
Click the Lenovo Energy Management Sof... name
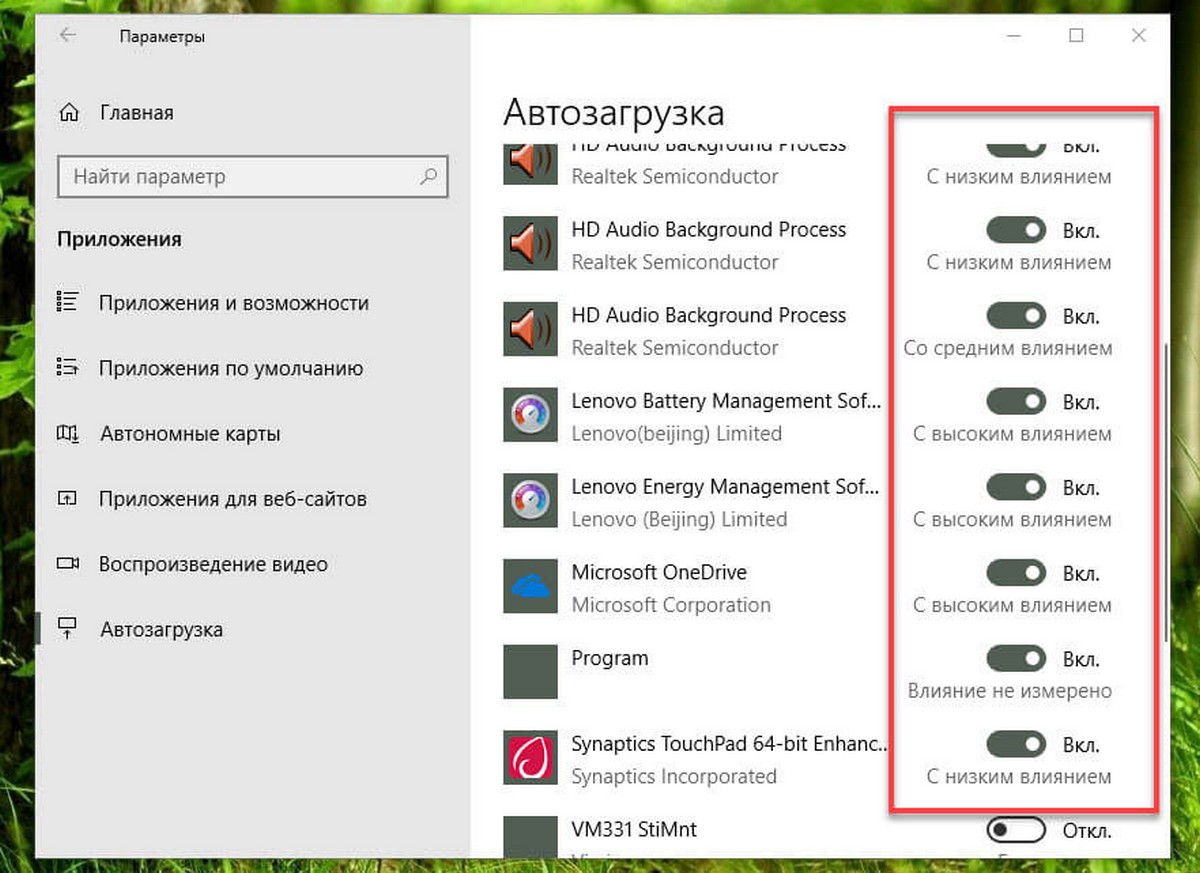pos(727,487)
